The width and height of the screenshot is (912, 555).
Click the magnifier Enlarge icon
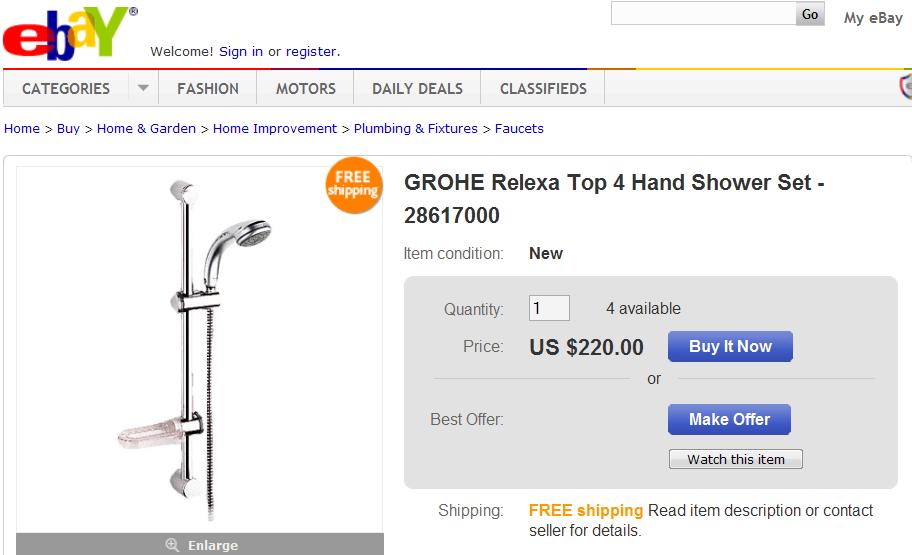point(172,545)
